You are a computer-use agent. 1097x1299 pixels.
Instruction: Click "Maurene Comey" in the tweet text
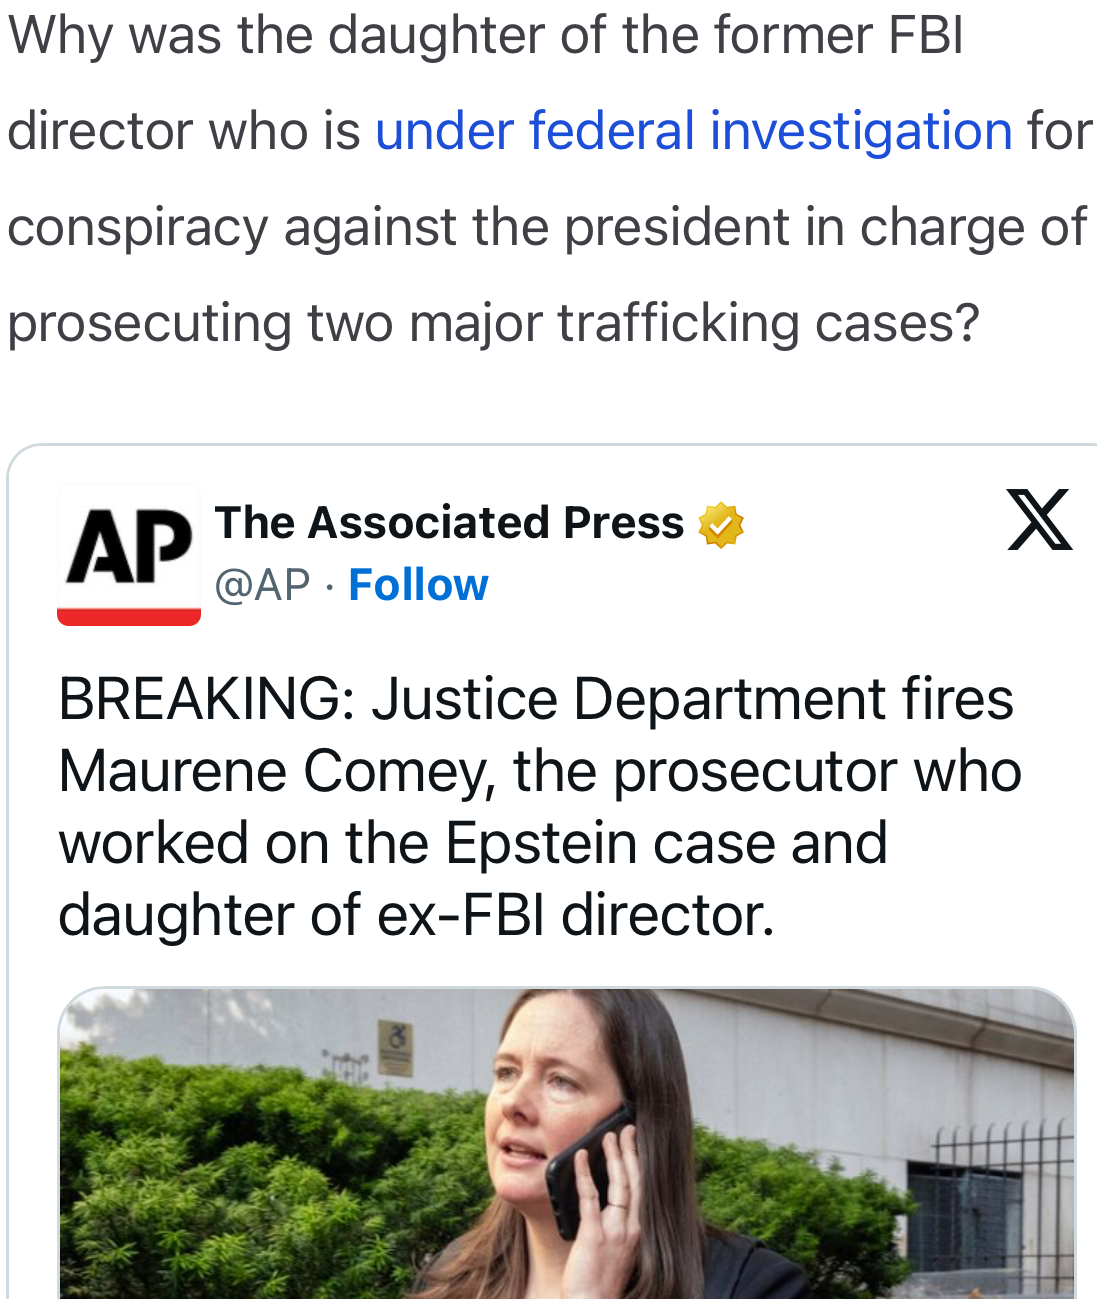[277, 771]
